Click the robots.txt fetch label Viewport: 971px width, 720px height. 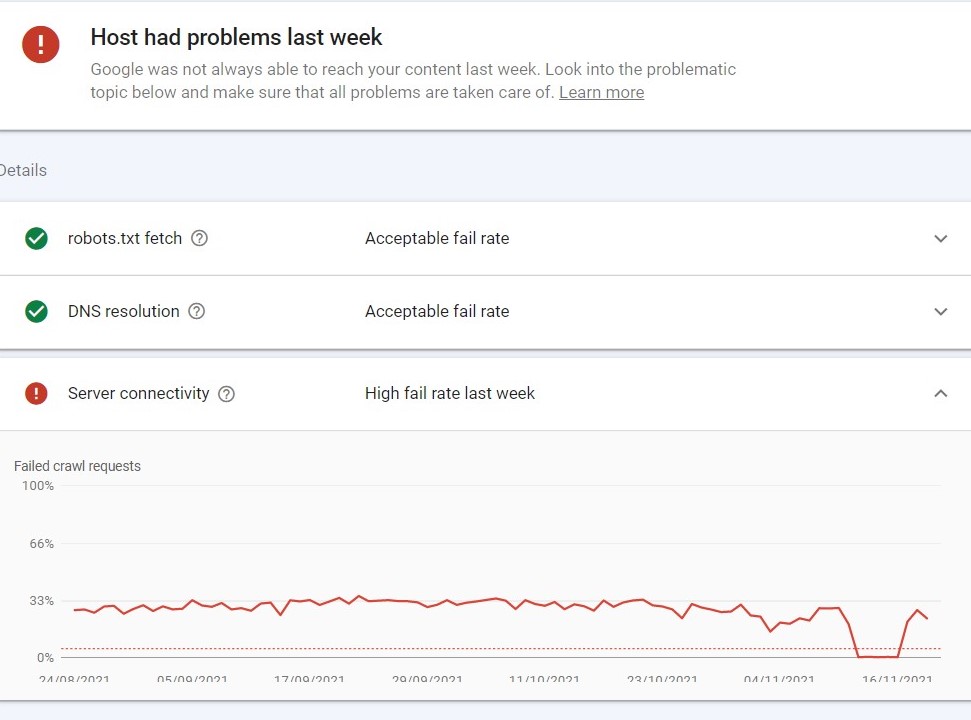[x=125, y=238]
